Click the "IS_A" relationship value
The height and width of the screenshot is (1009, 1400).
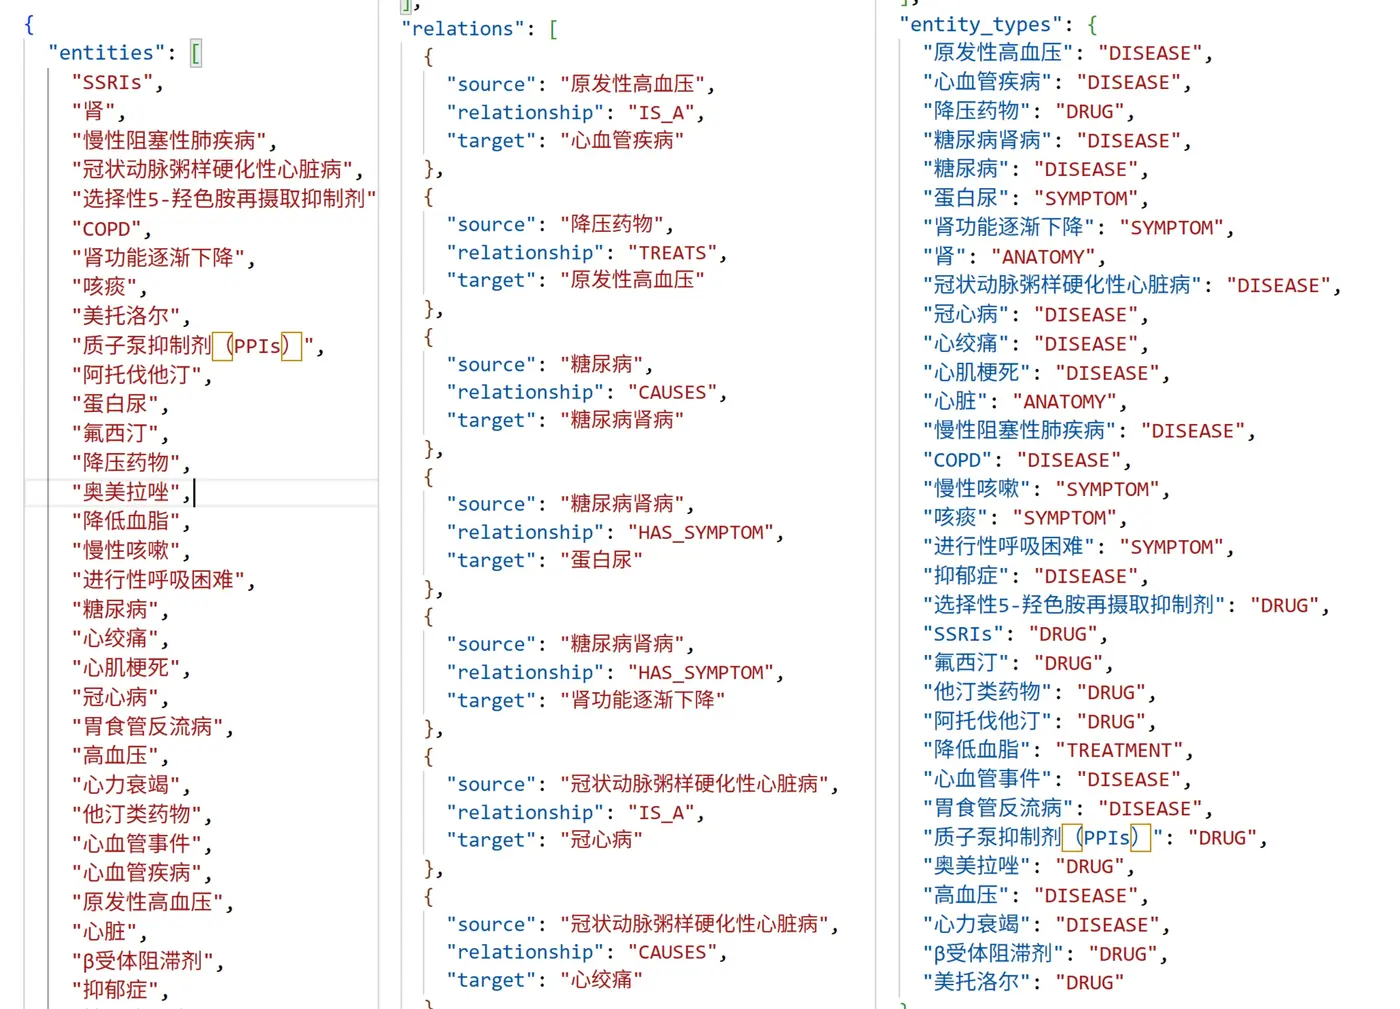[x=662, y=112]
